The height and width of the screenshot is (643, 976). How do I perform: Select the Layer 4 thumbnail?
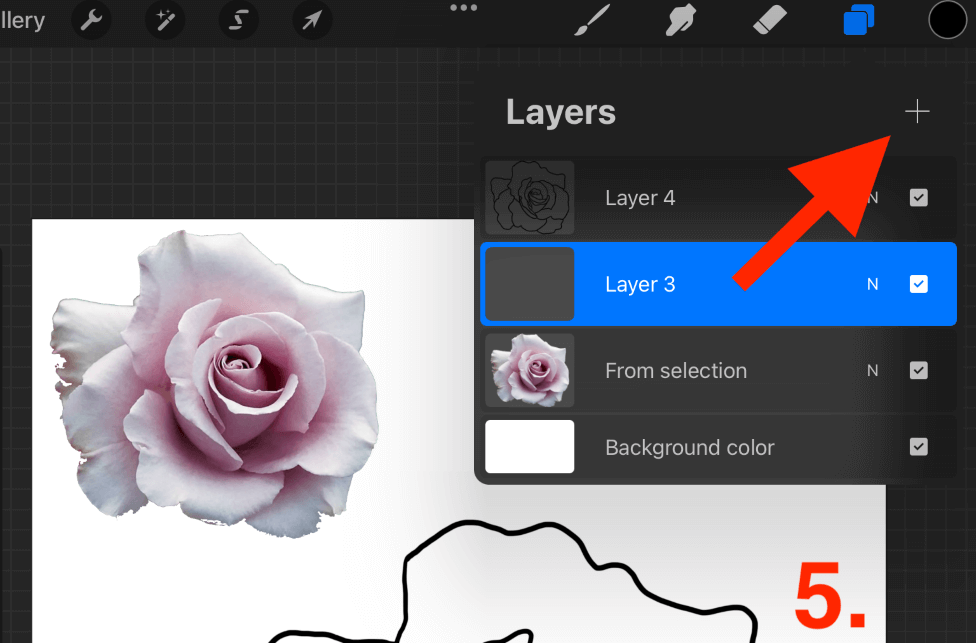pyautogui.click(x=530, y=198)
